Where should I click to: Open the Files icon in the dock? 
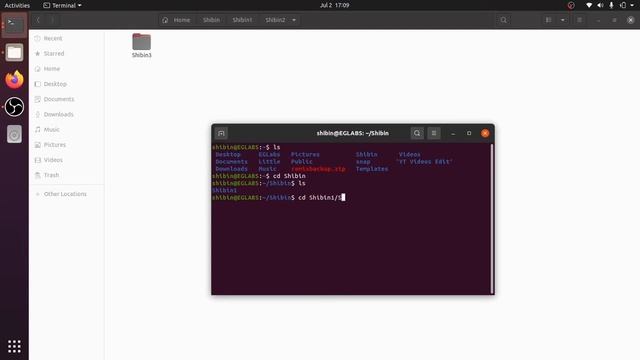point(14,53)
